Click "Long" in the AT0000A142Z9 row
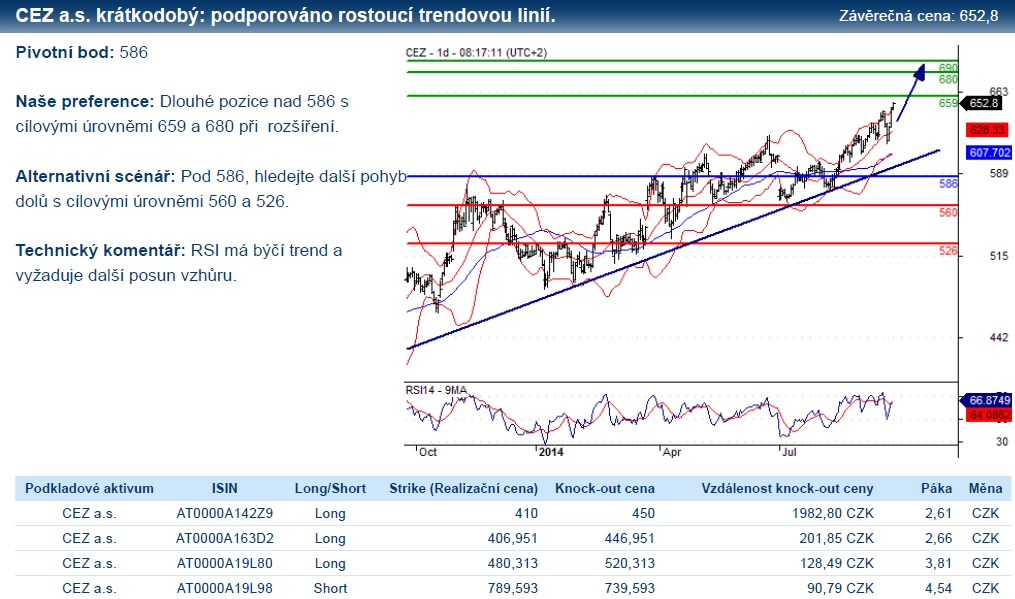Image resolution: width=1015 pixels, height=599 pixels. tap(330, 514)
